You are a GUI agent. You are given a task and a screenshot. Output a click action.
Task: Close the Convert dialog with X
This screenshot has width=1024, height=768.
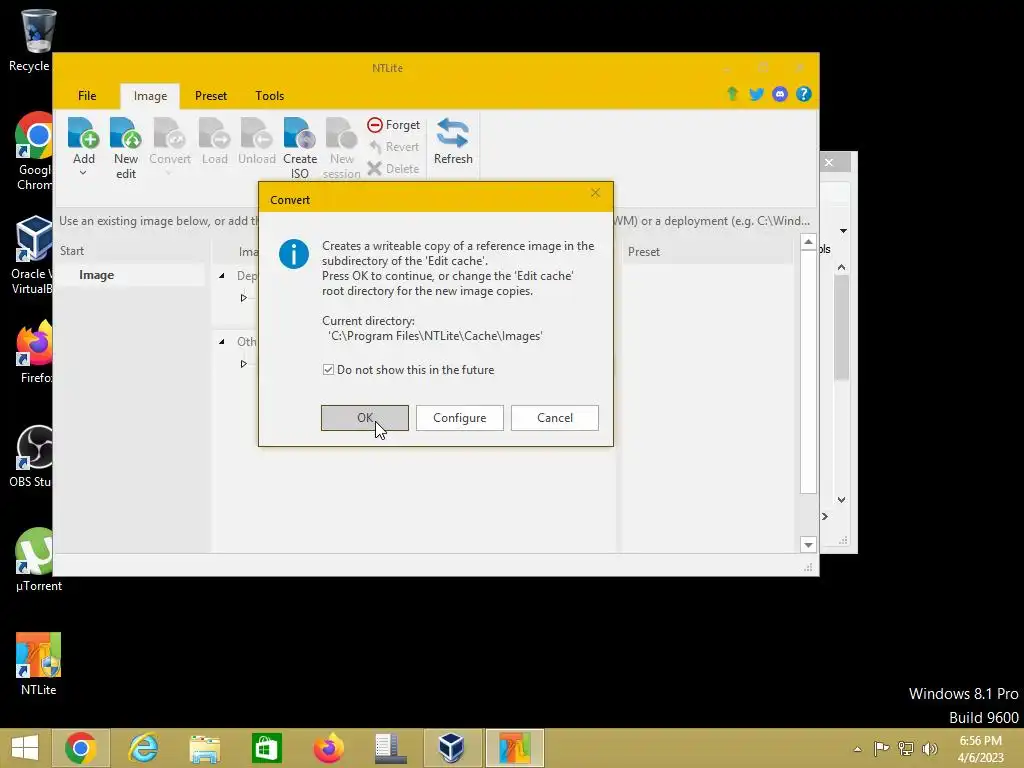pyautogui.click(x=595, y=193)
